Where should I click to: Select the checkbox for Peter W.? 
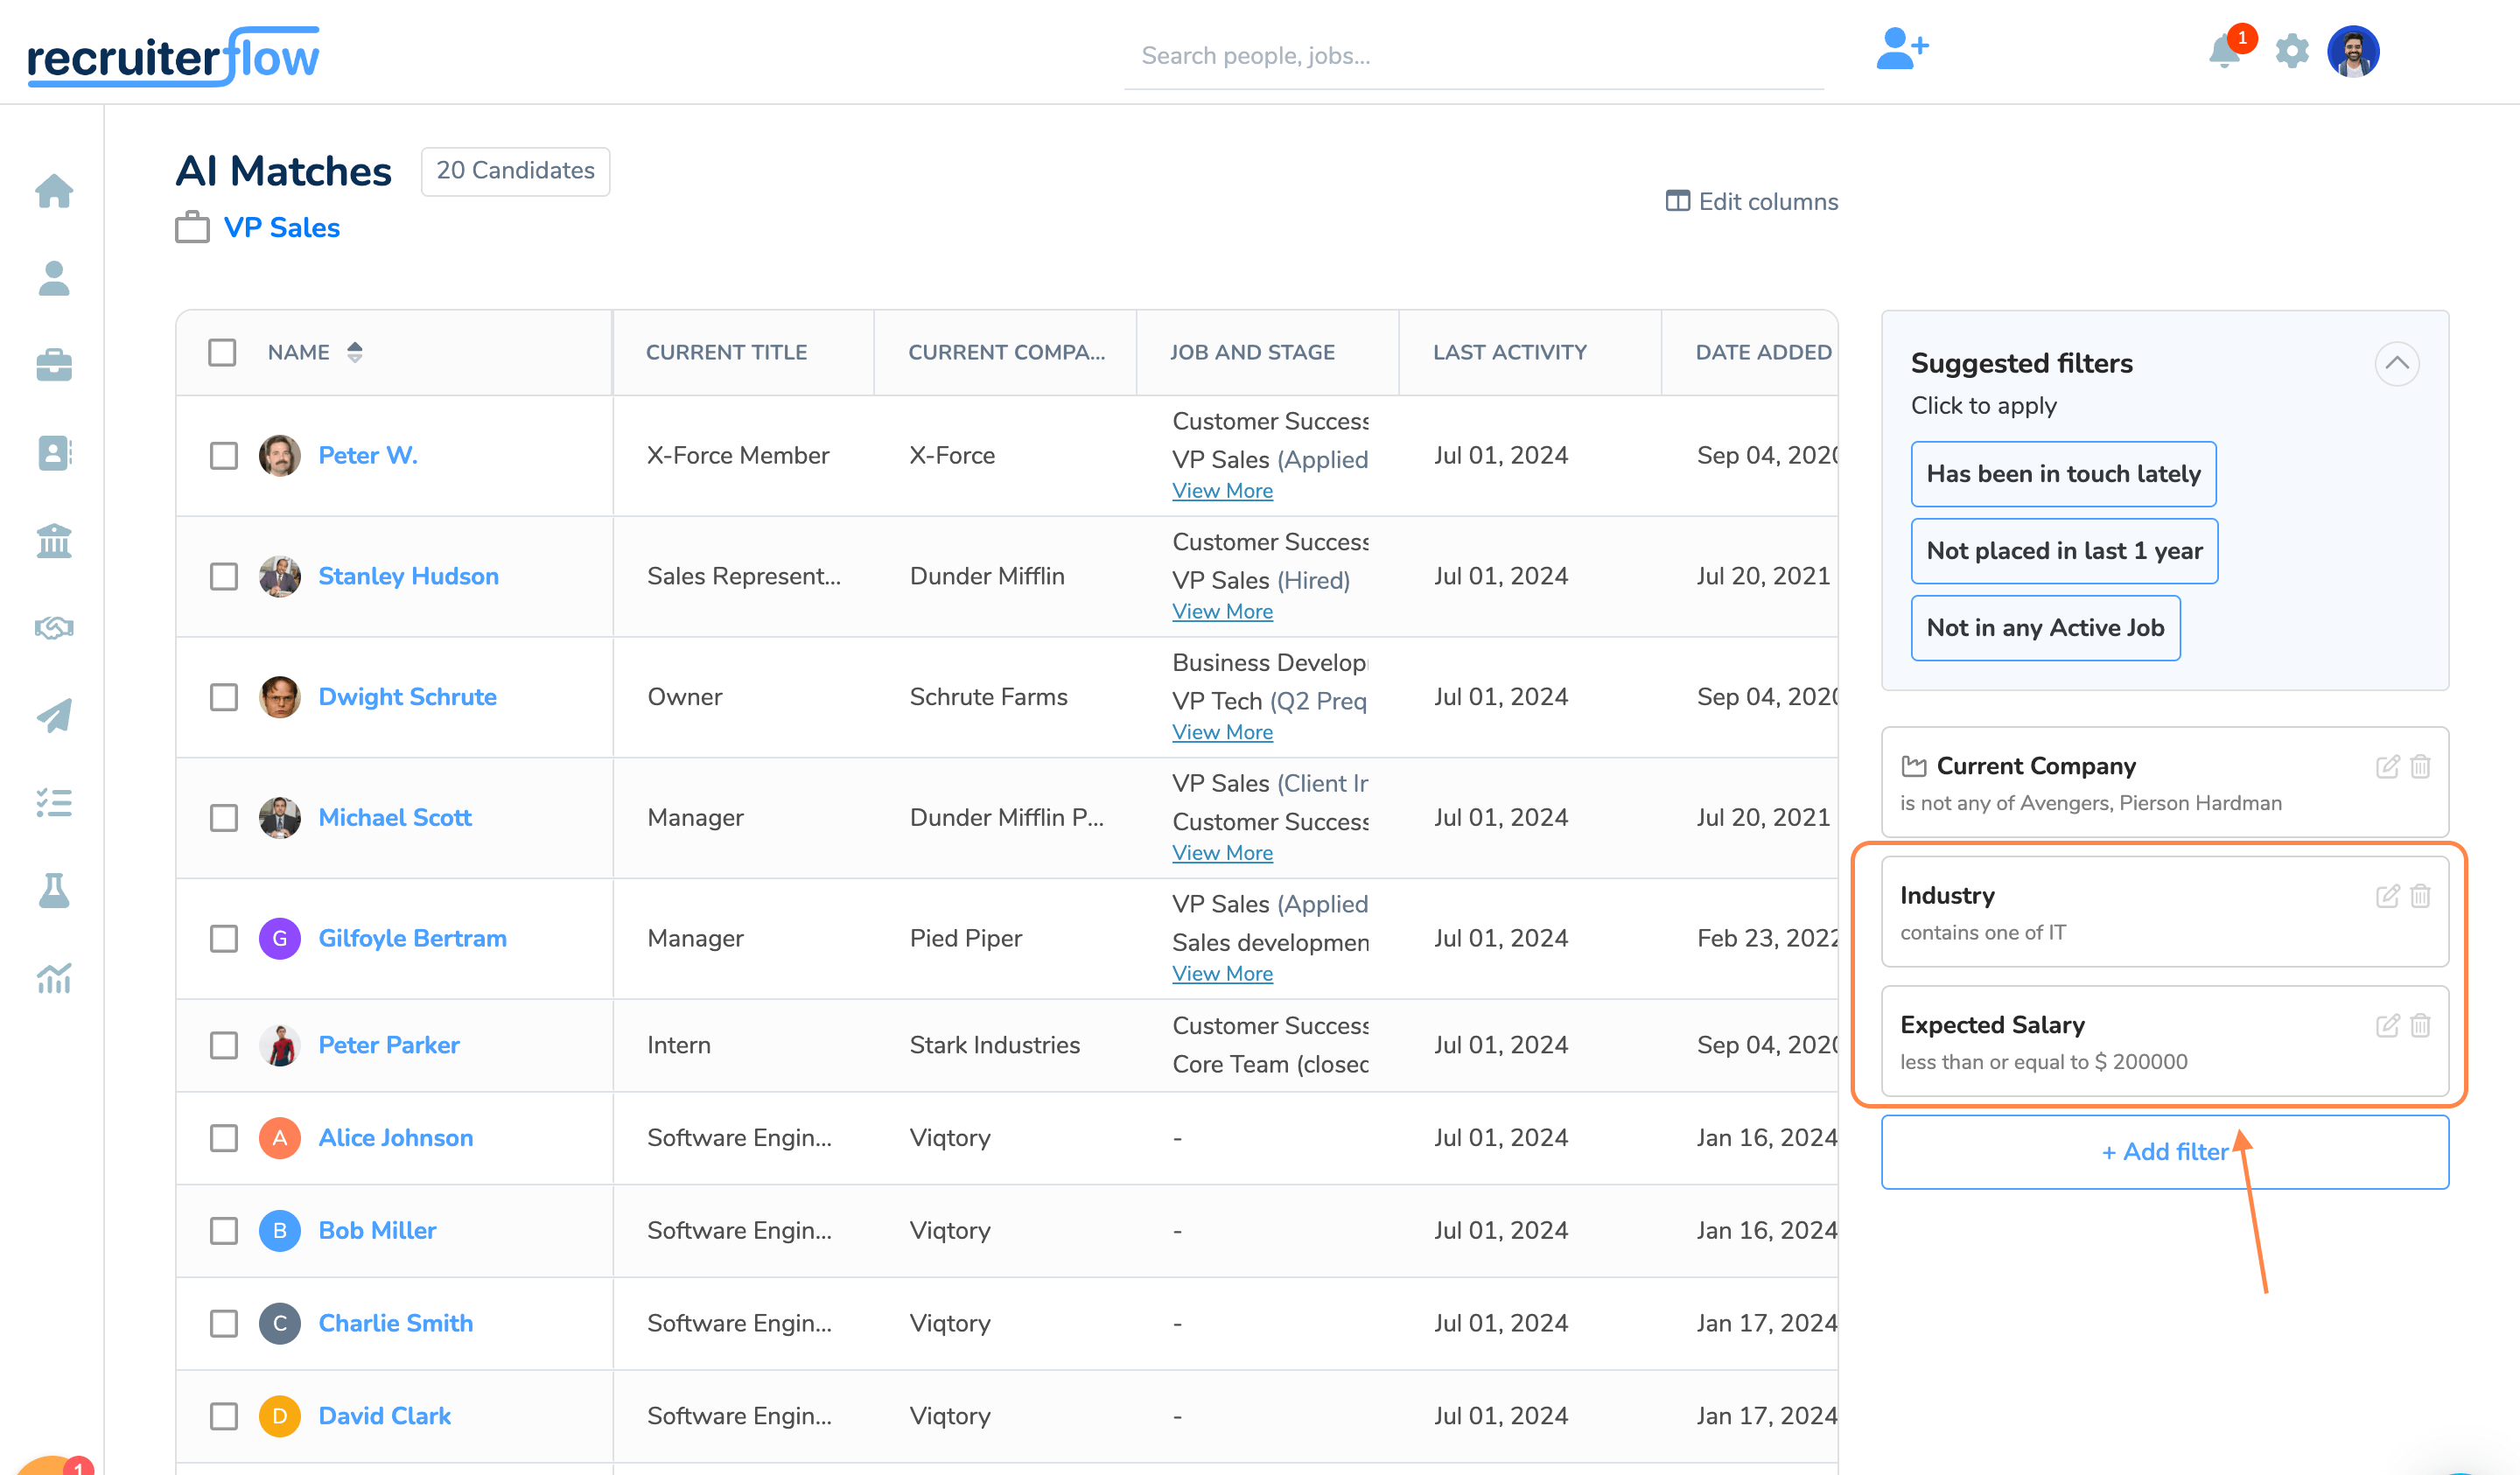223,456
